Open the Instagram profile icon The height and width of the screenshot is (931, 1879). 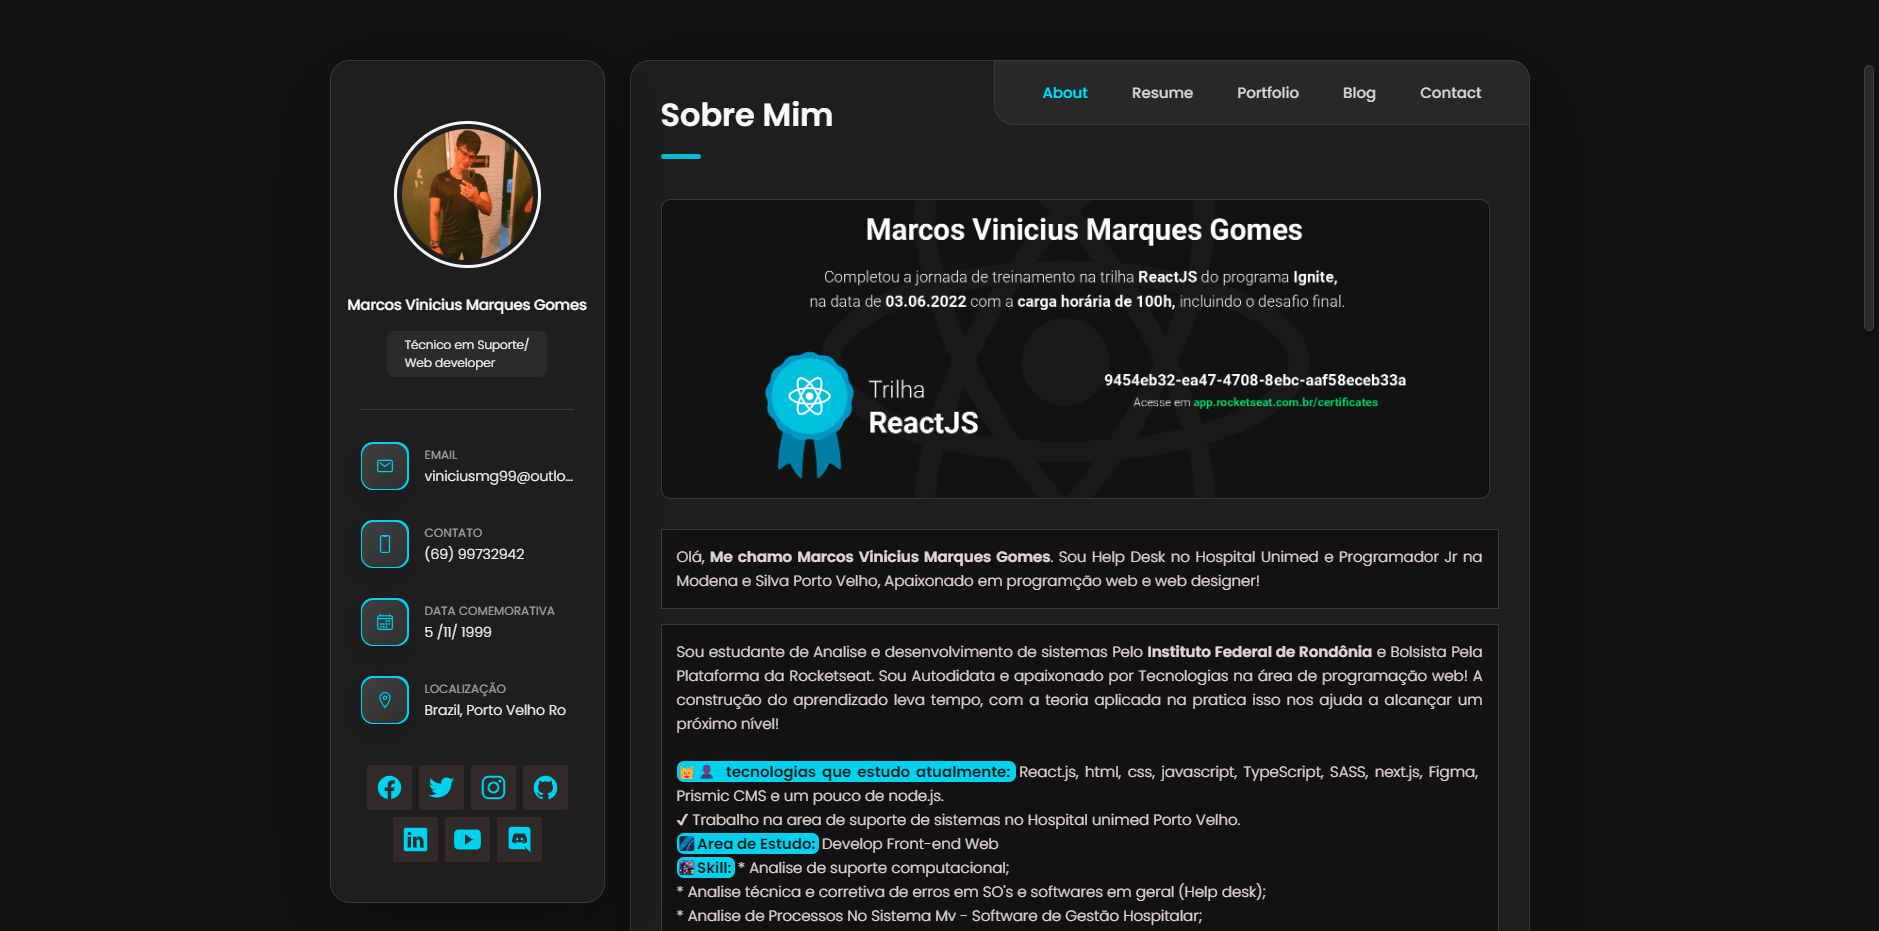[x=493, y=787]
